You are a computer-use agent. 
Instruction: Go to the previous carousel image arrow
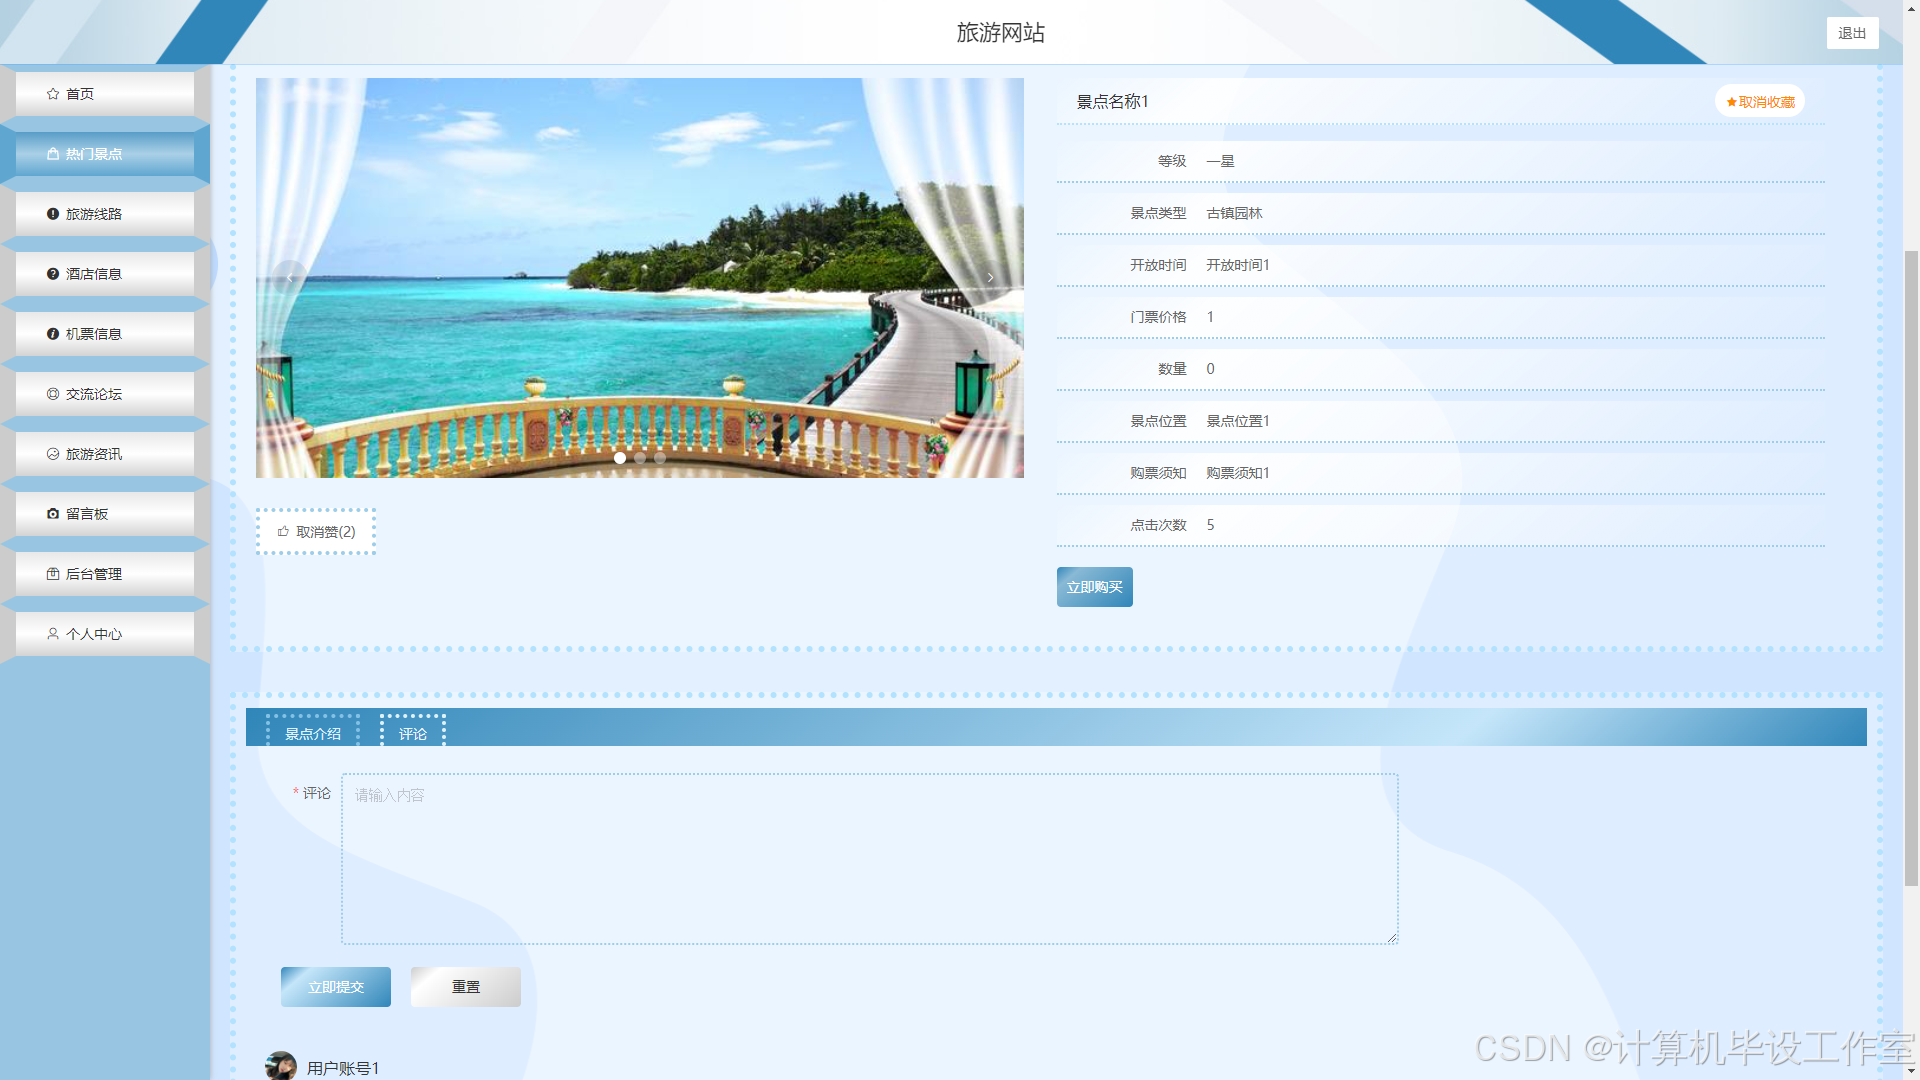point(290,278)
